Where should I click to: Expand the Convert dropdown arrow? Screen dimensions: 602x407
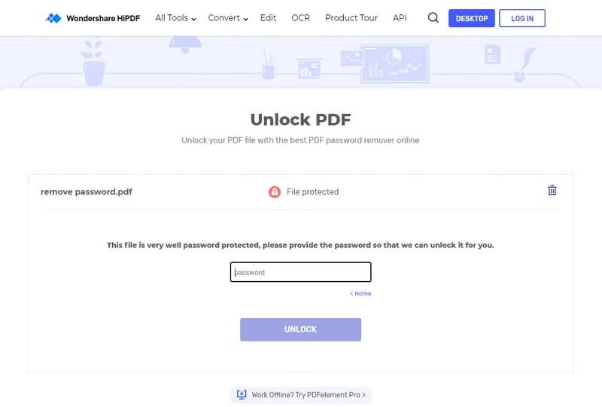point(246,19)
